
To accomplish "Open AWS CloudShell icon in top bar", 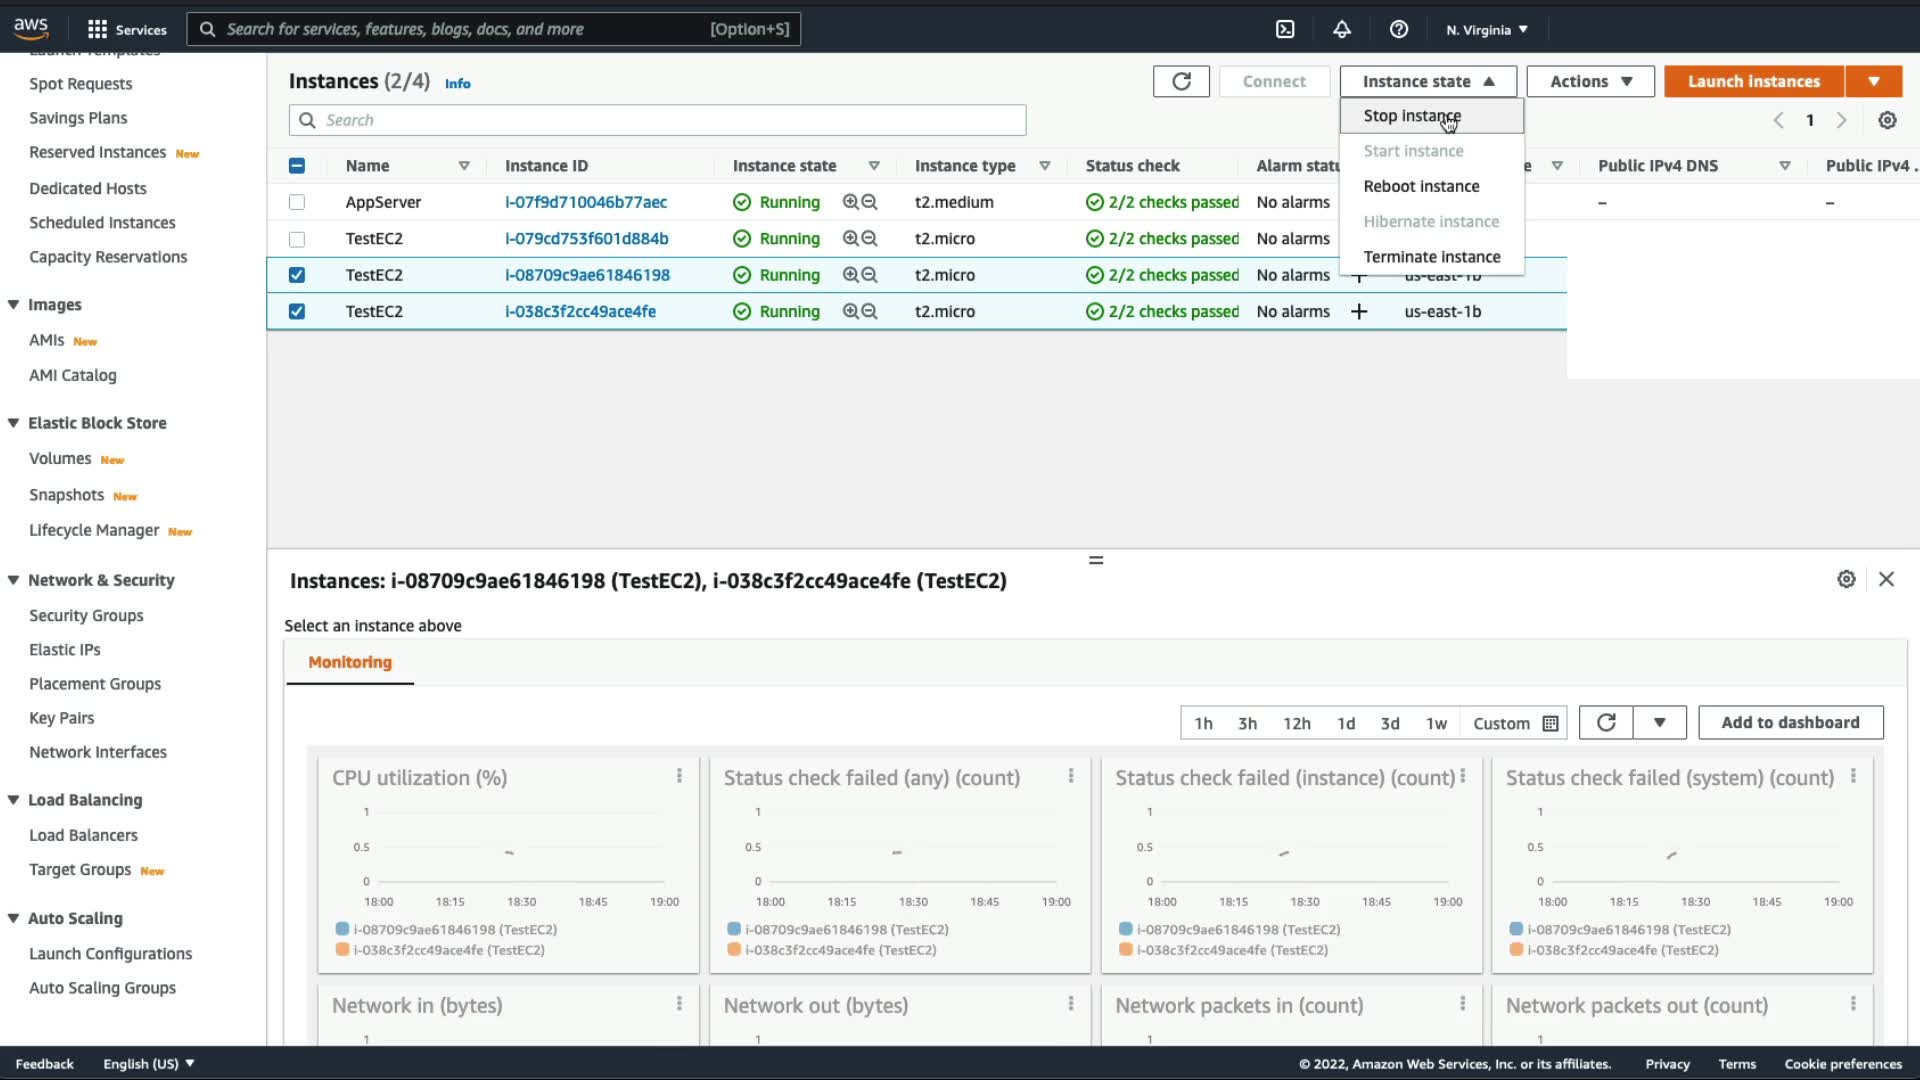I will coord(1285,29).
